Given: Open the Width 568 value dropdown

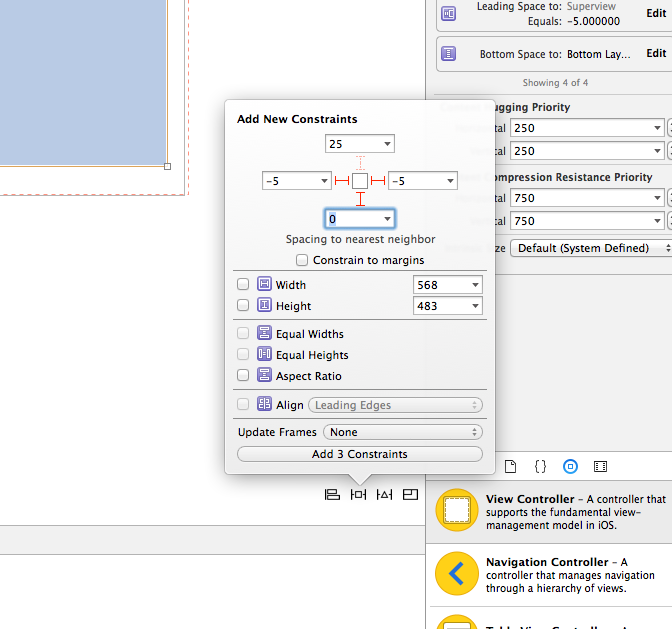Looking at the screenshot, I should point(475,285).
